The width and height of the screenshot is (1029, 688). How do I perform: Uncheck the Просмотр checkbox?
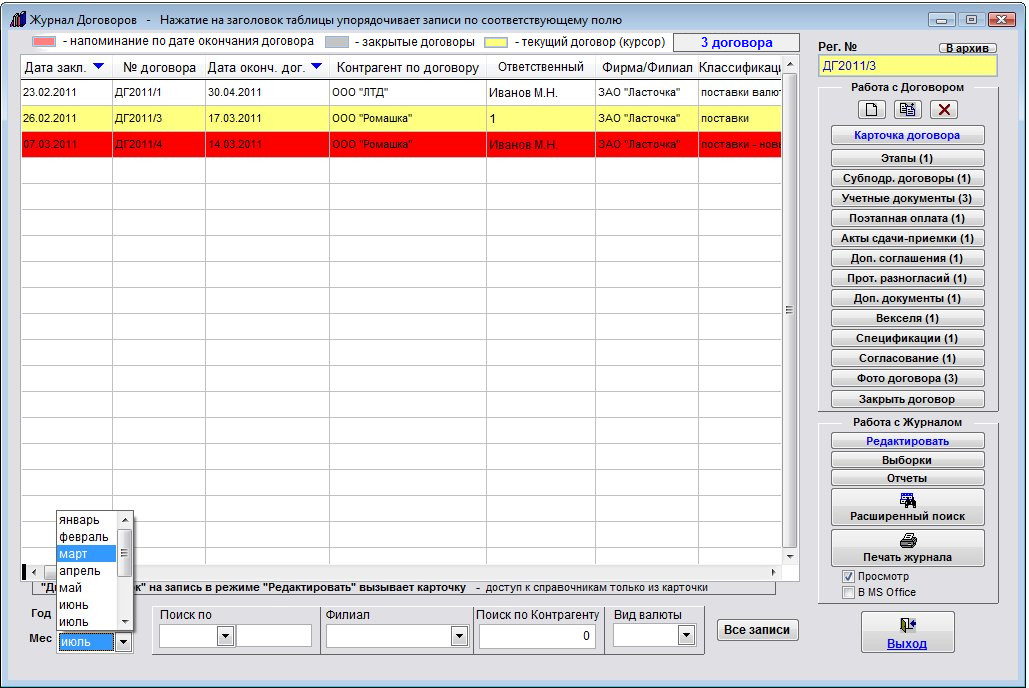(x=848, y=577)
